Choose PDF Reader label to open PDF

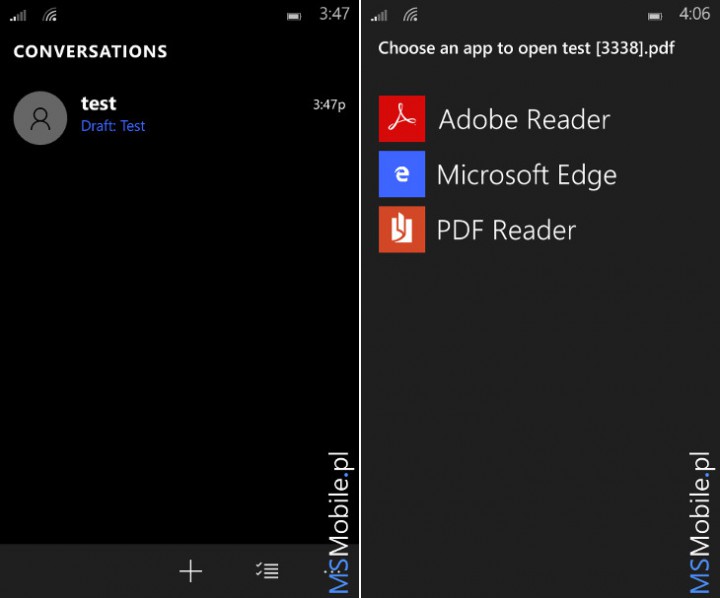(506, 230)
